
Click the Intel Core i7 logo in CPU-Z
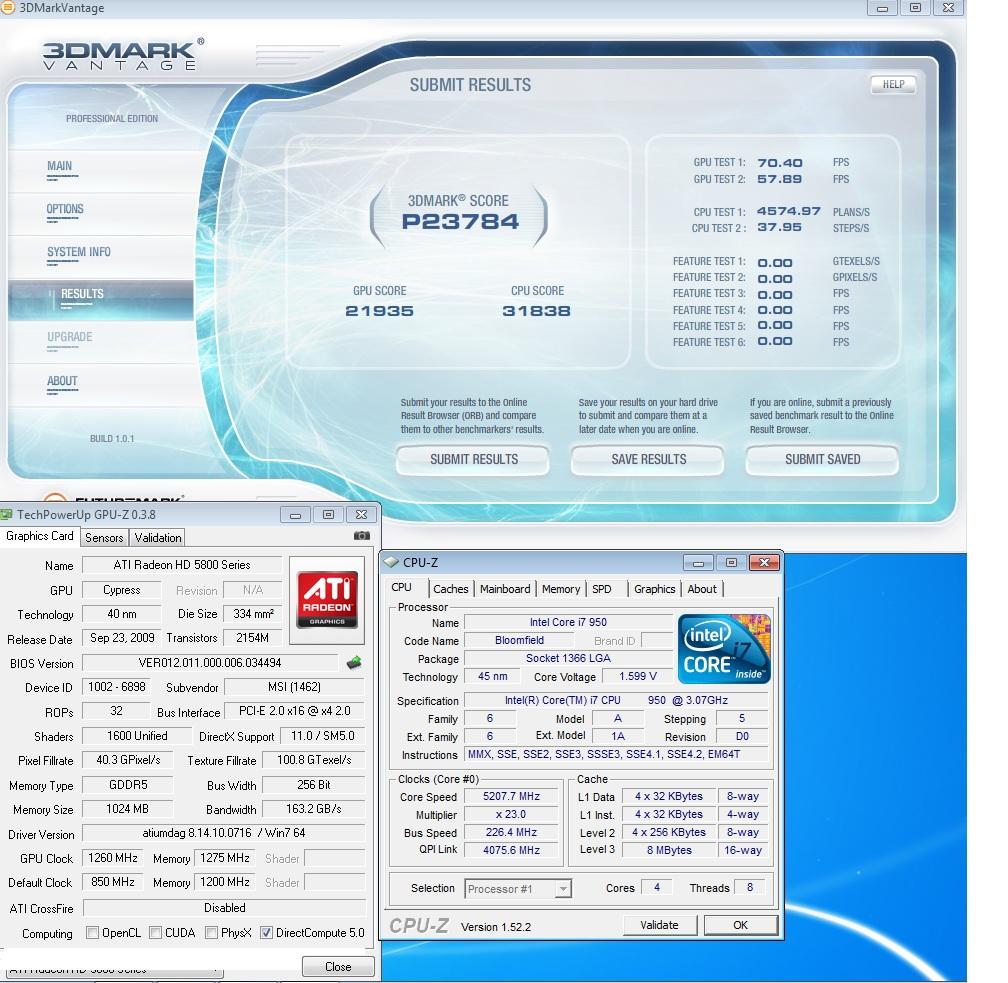pyautogui.click(x=724, y=649)
